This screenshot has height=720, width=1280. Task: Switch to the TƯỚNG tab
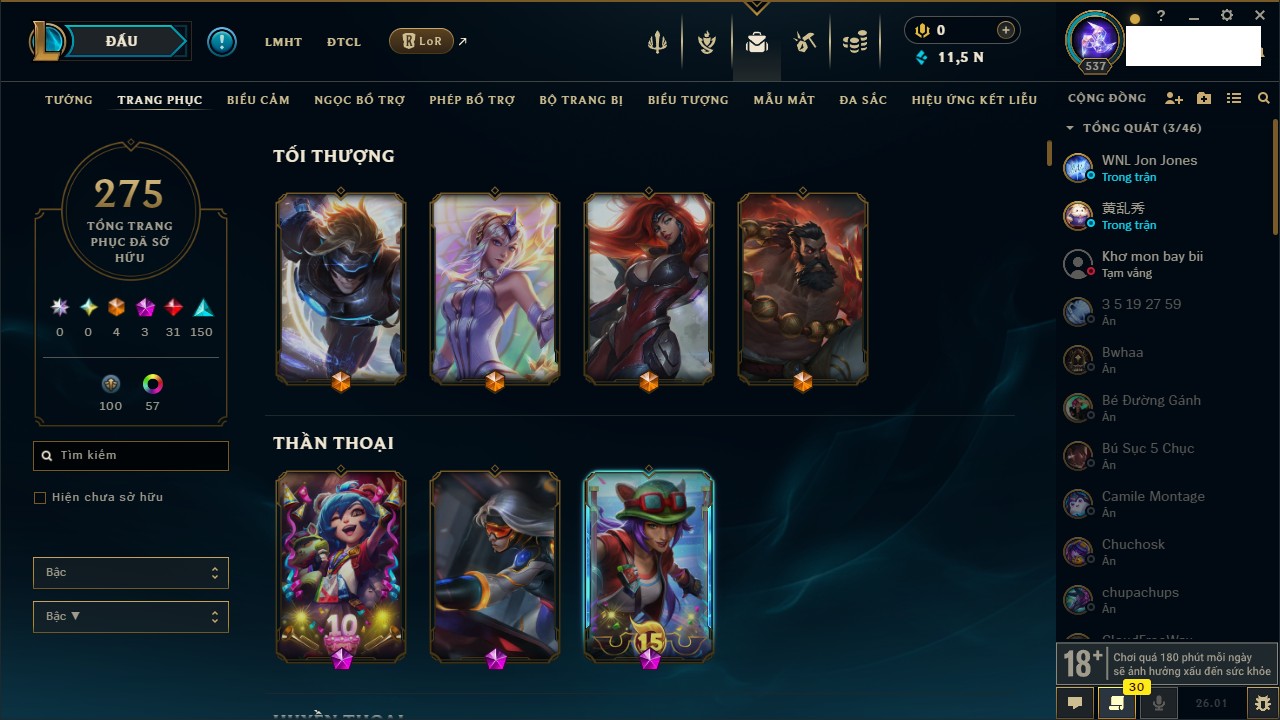click(x=69, y=100)
